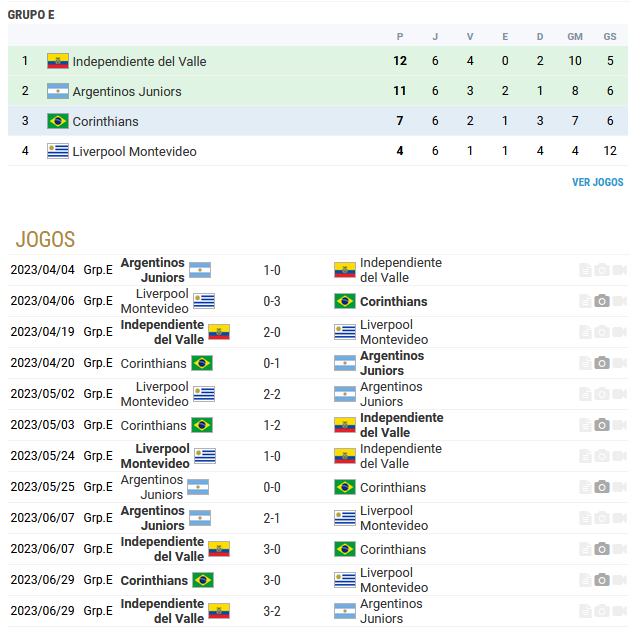Click camera icon for Corinthians 3-0 Liverpool Montevideo
630x631 pixels.
[602, 580]
